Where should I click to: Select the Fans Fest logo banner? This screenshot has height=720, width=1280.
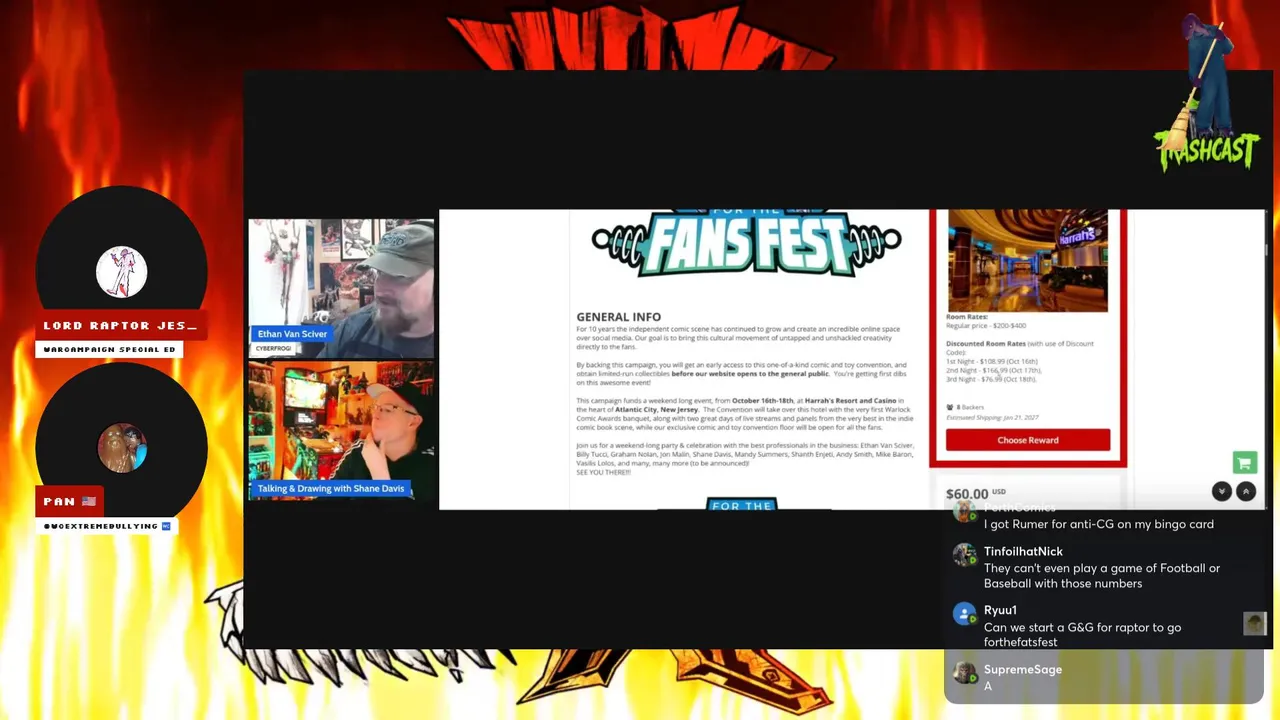click(x=746, y=243)
